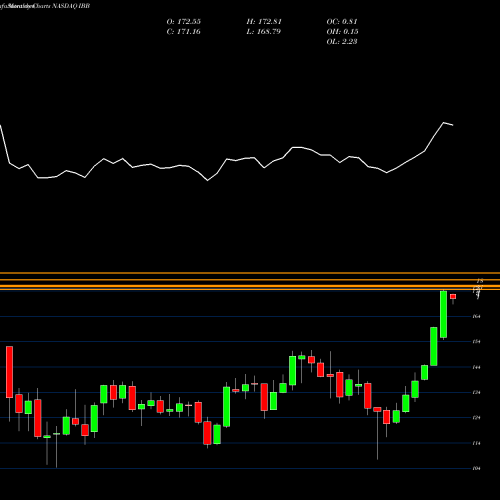
Task: Click the small red final candle
Action: coord(453,297)
